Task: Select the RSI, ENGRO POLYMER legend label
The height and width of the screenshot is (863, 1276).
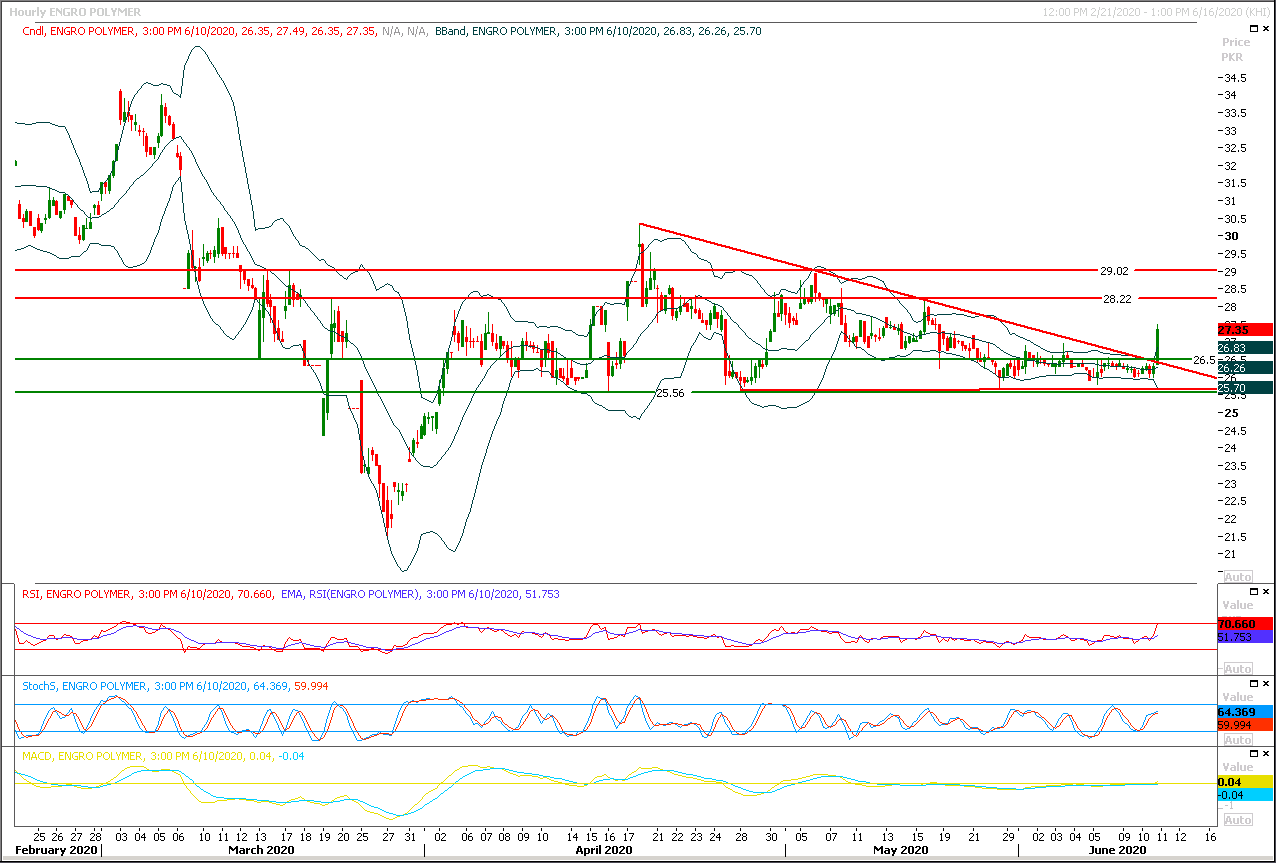Action: pos(148,594)
